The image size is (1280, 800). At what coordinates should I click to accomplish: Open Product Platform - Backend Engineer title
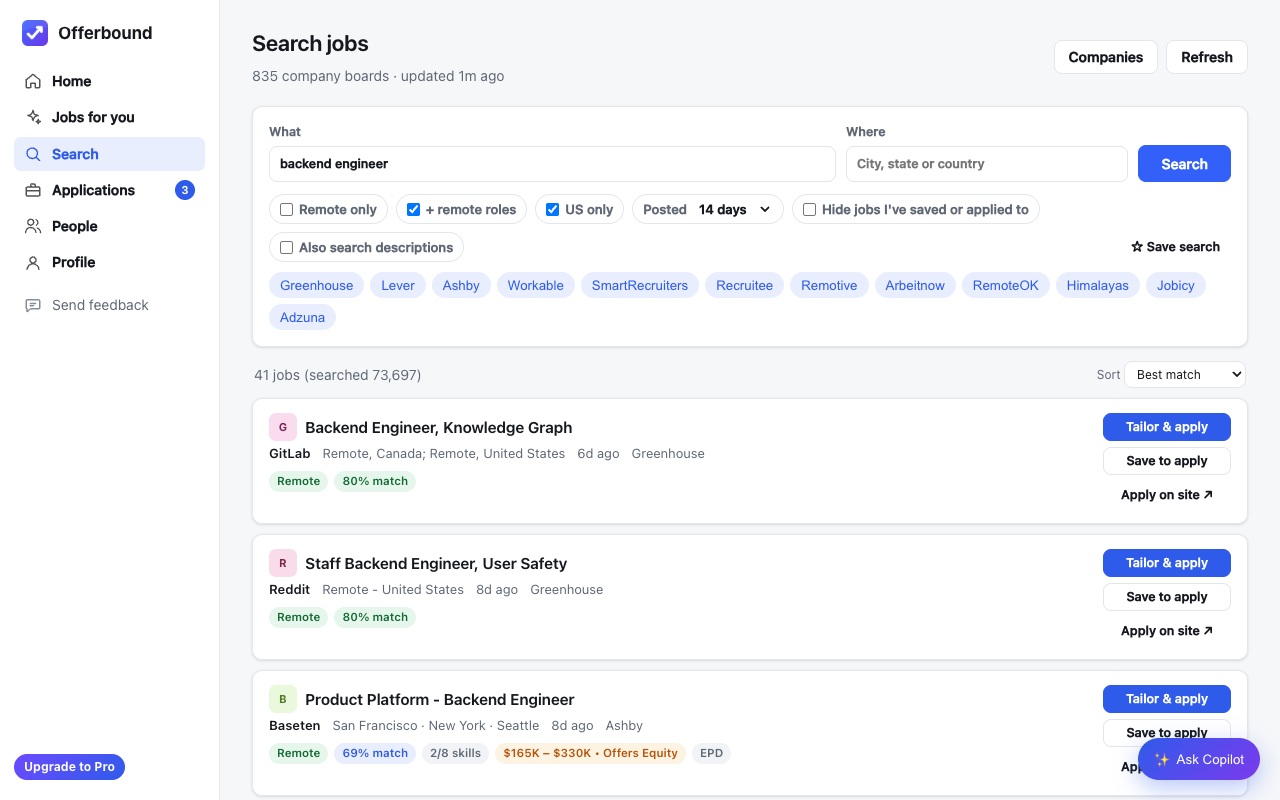click(x=440, y=699)
